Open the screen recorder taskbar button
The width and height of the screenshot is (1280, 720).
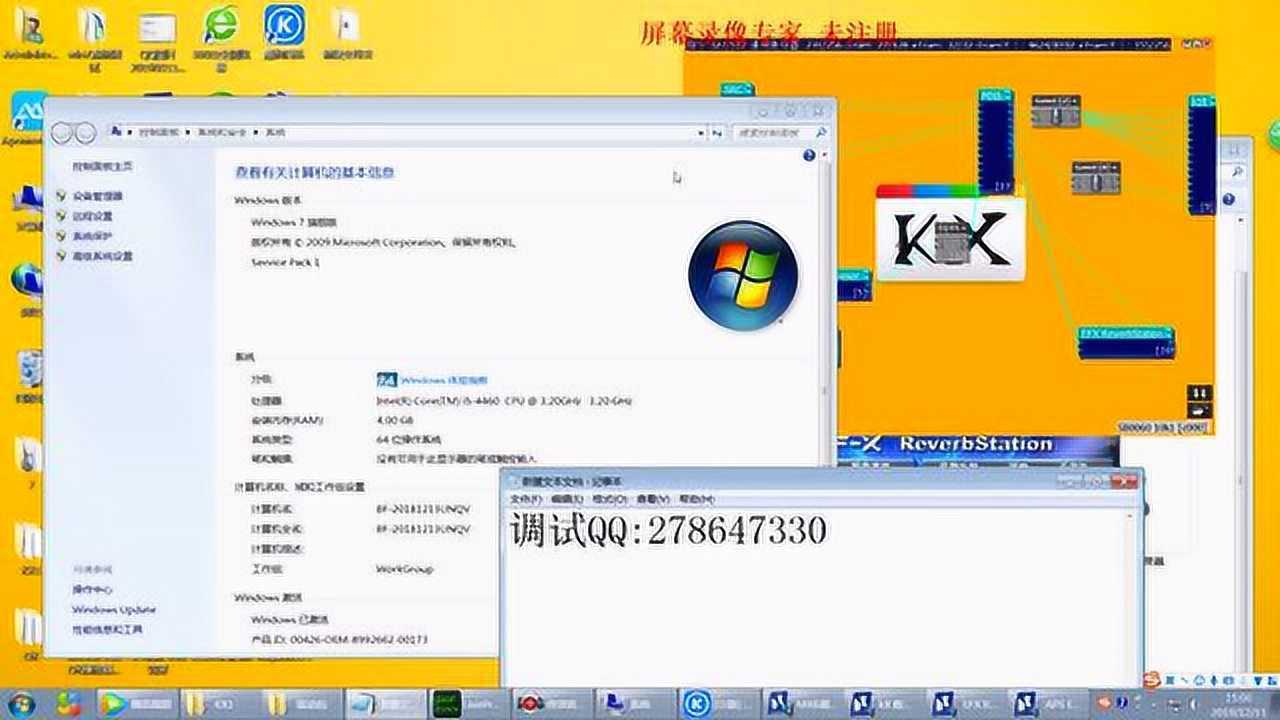[x=553, y=703]
